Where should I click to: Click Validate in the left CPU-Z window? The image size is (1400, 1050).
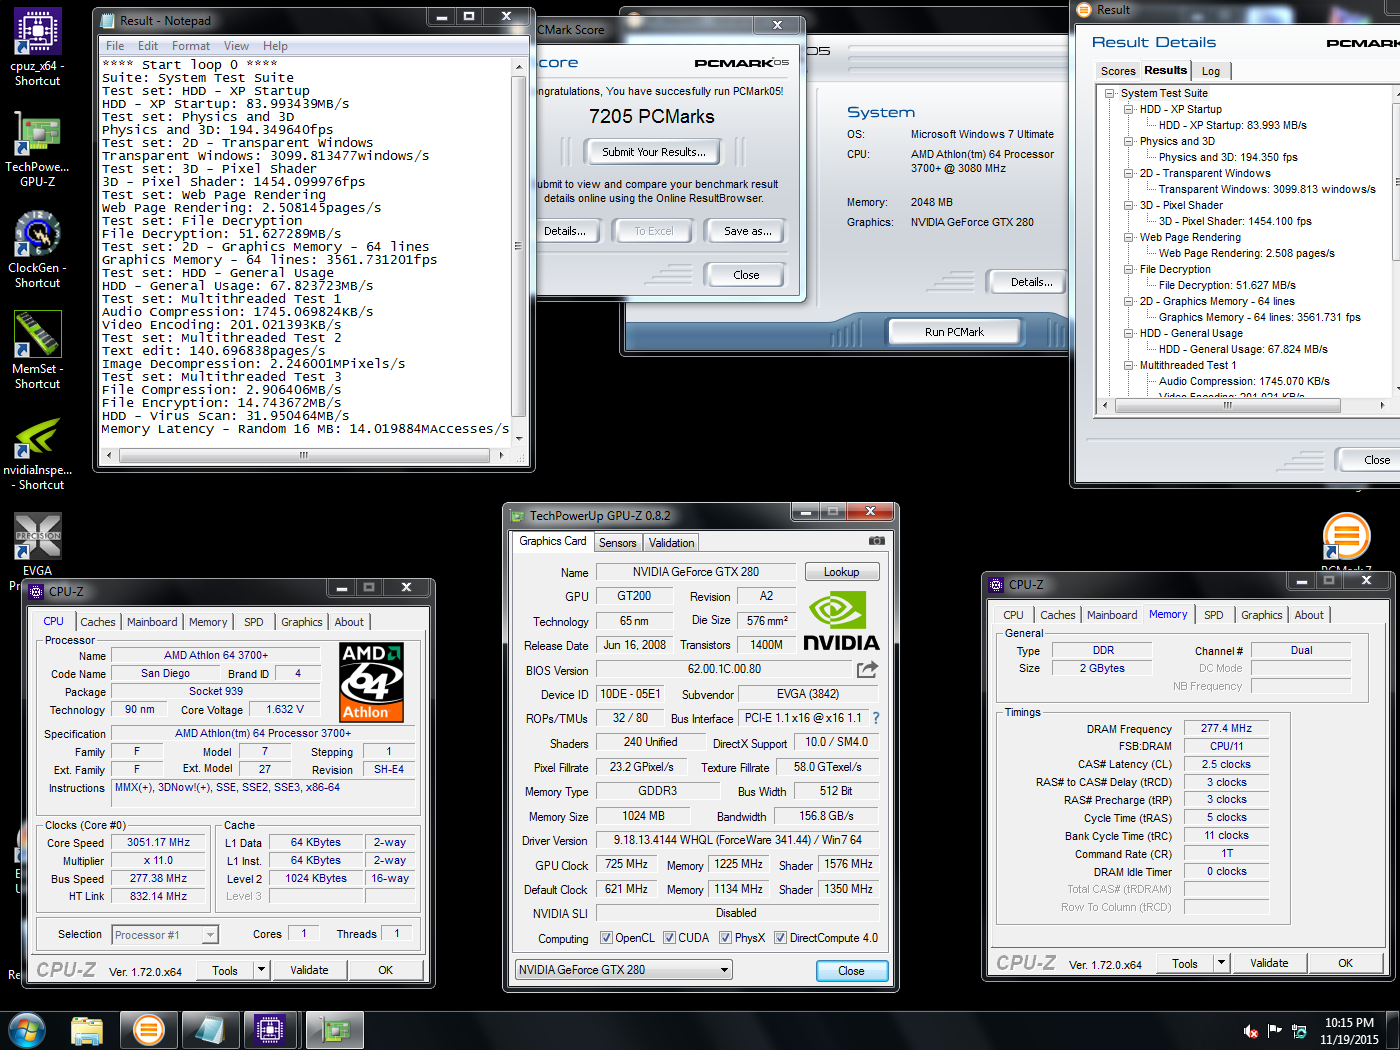[309, 970]
